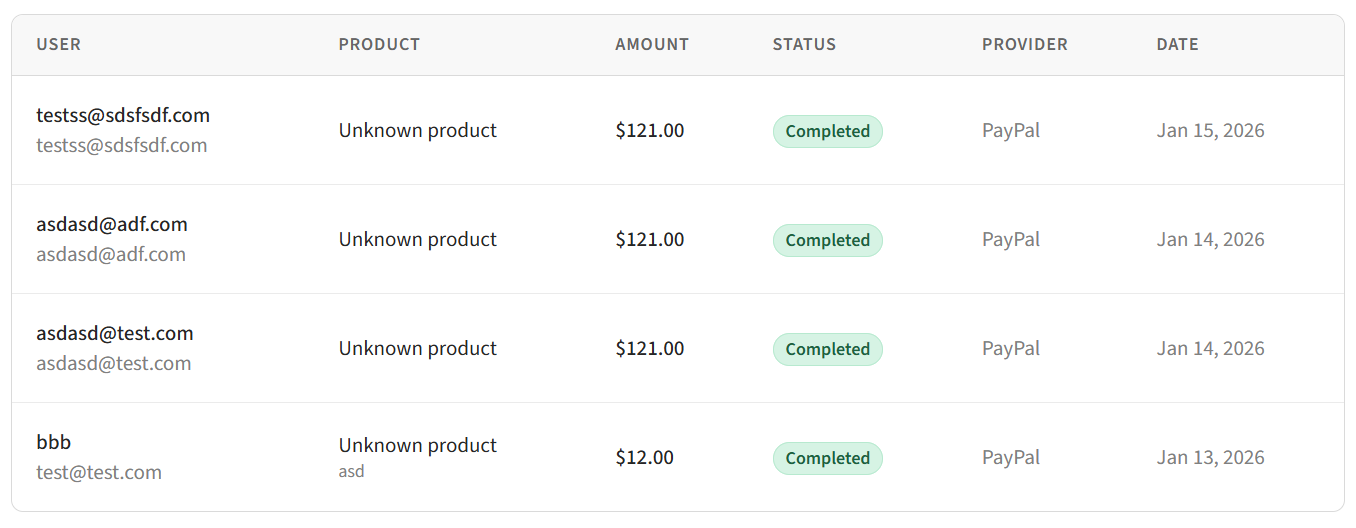Click the 'asd' product subtitle

351,471
